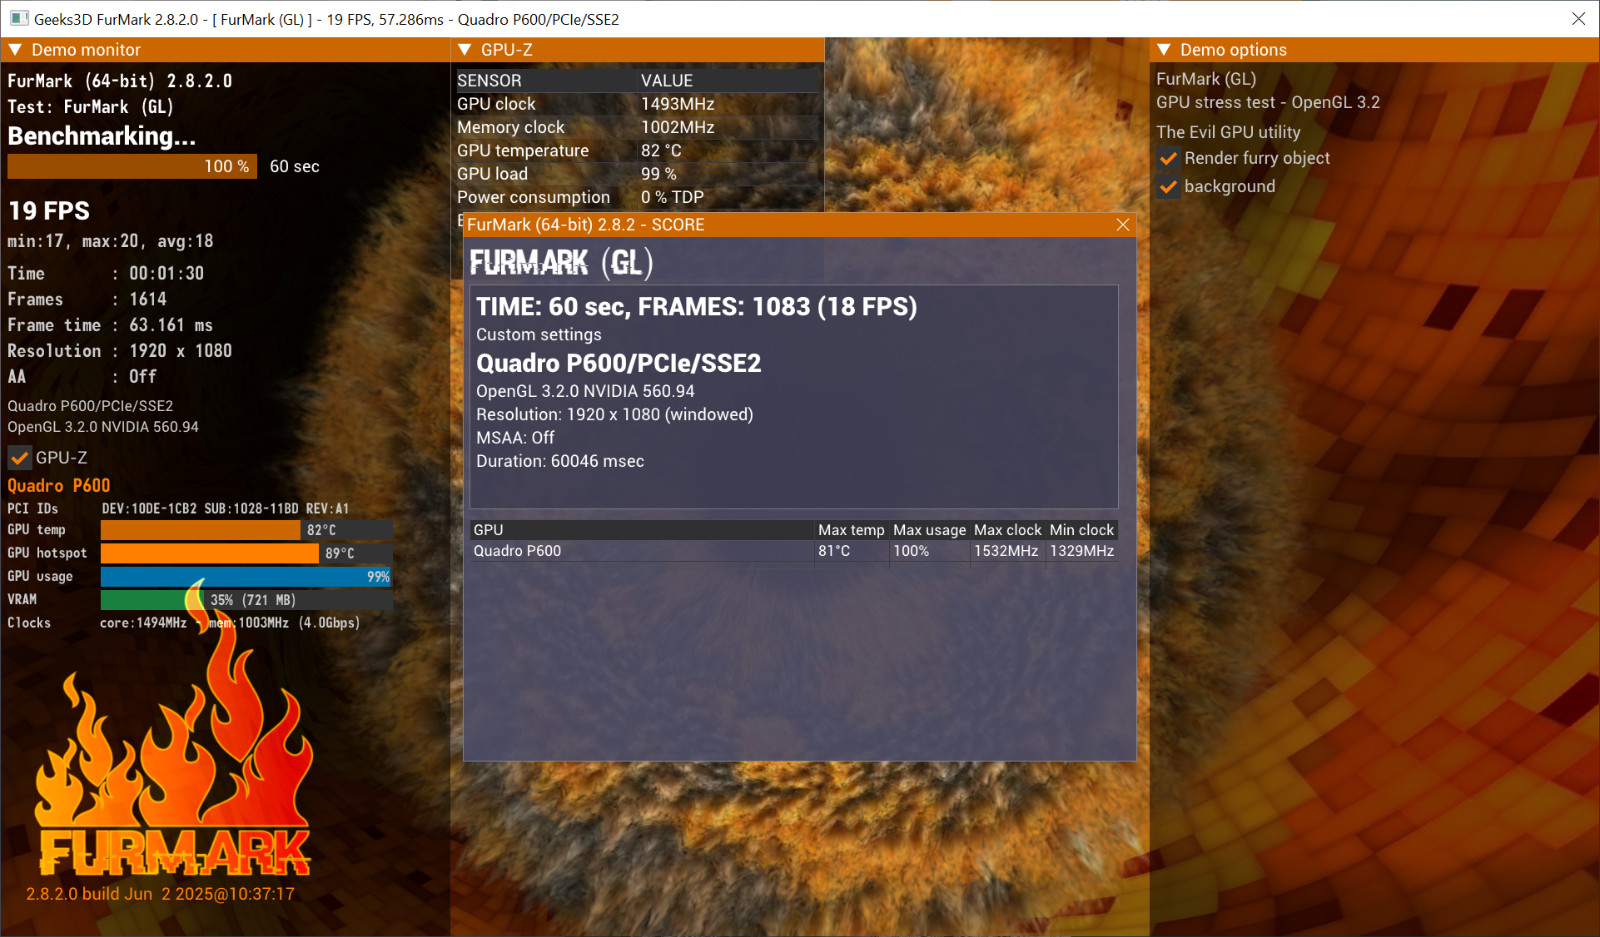This screenshot has height=937, width=1600.
Task: Select the VALUE column header in GPU-Z
Action: [x=667, y=81]
